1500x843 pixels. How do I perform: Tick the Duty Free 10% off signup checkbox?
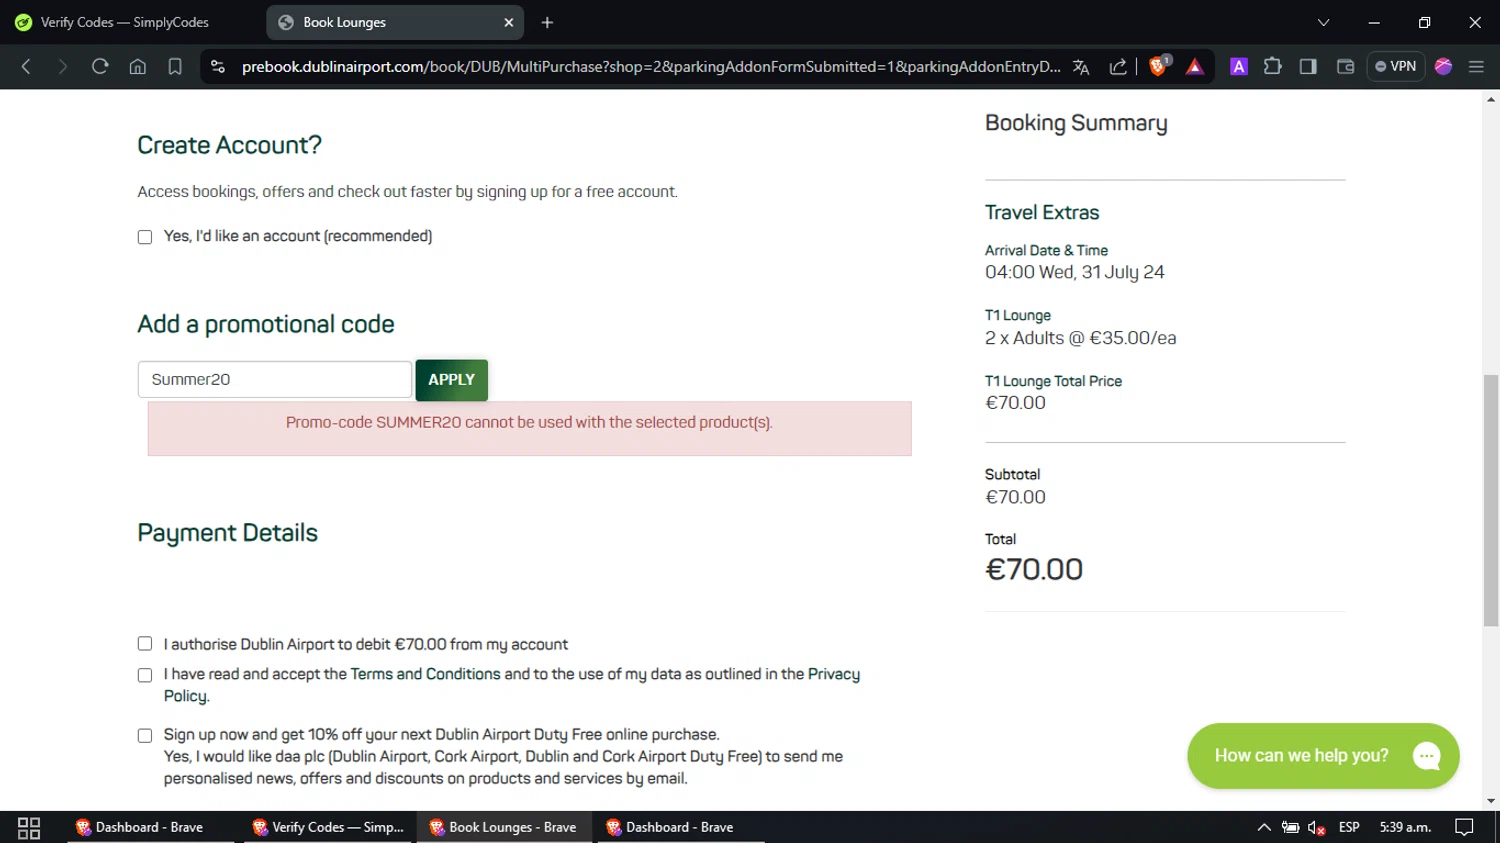[145, 735]
